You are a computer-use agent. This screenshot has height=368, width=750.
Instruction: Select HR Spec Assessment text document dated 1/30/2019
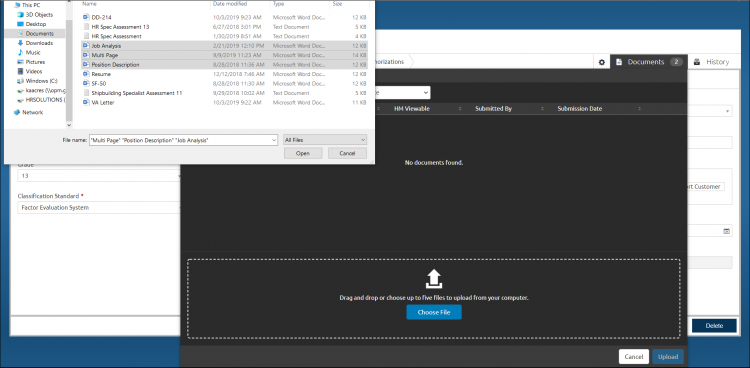225,36
